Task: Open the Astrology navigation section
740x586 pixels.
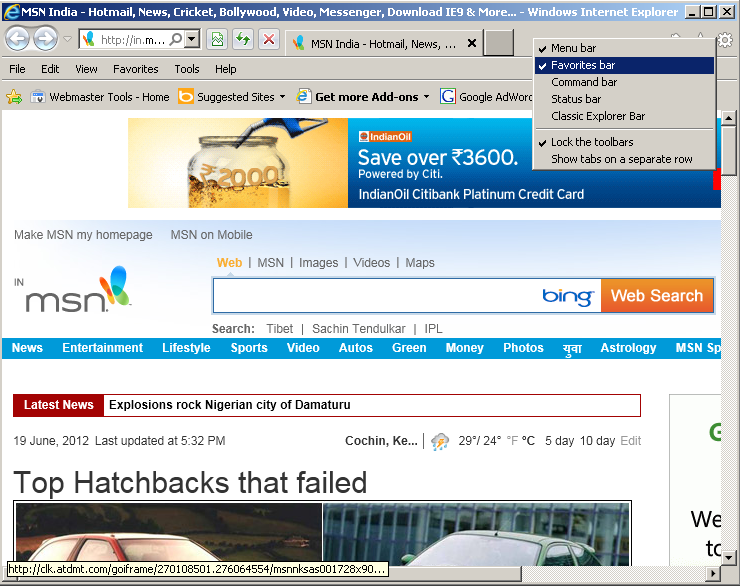Action: point(628,348)
